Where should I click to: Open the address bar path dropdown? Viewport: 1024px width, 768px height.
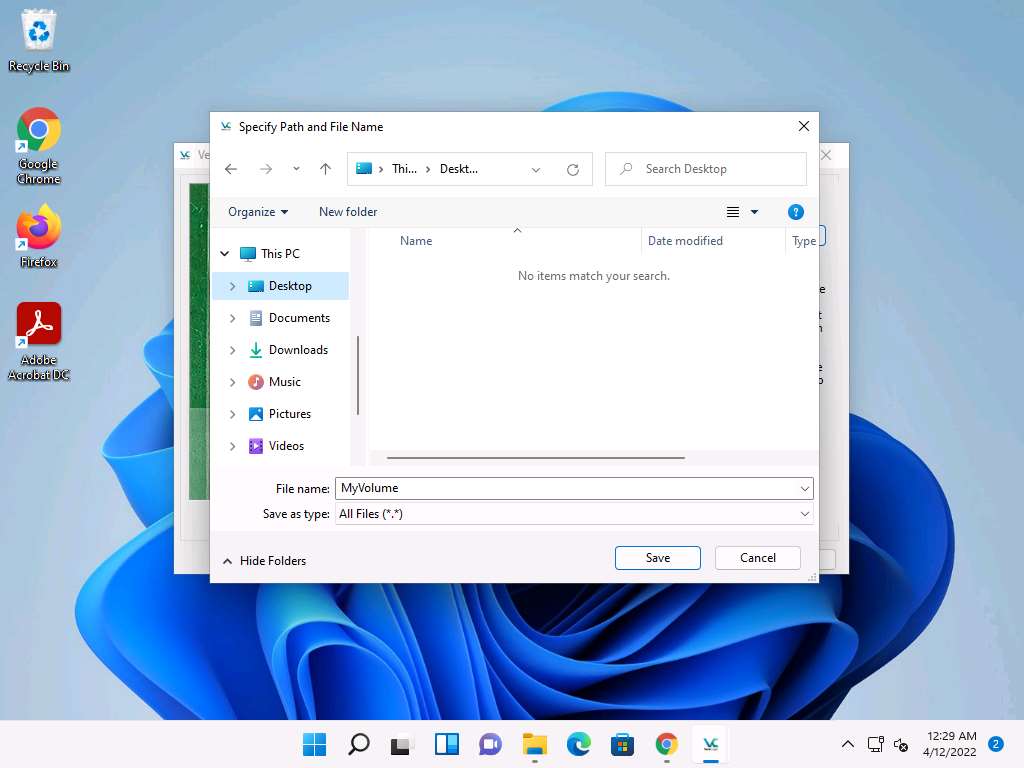536,169
